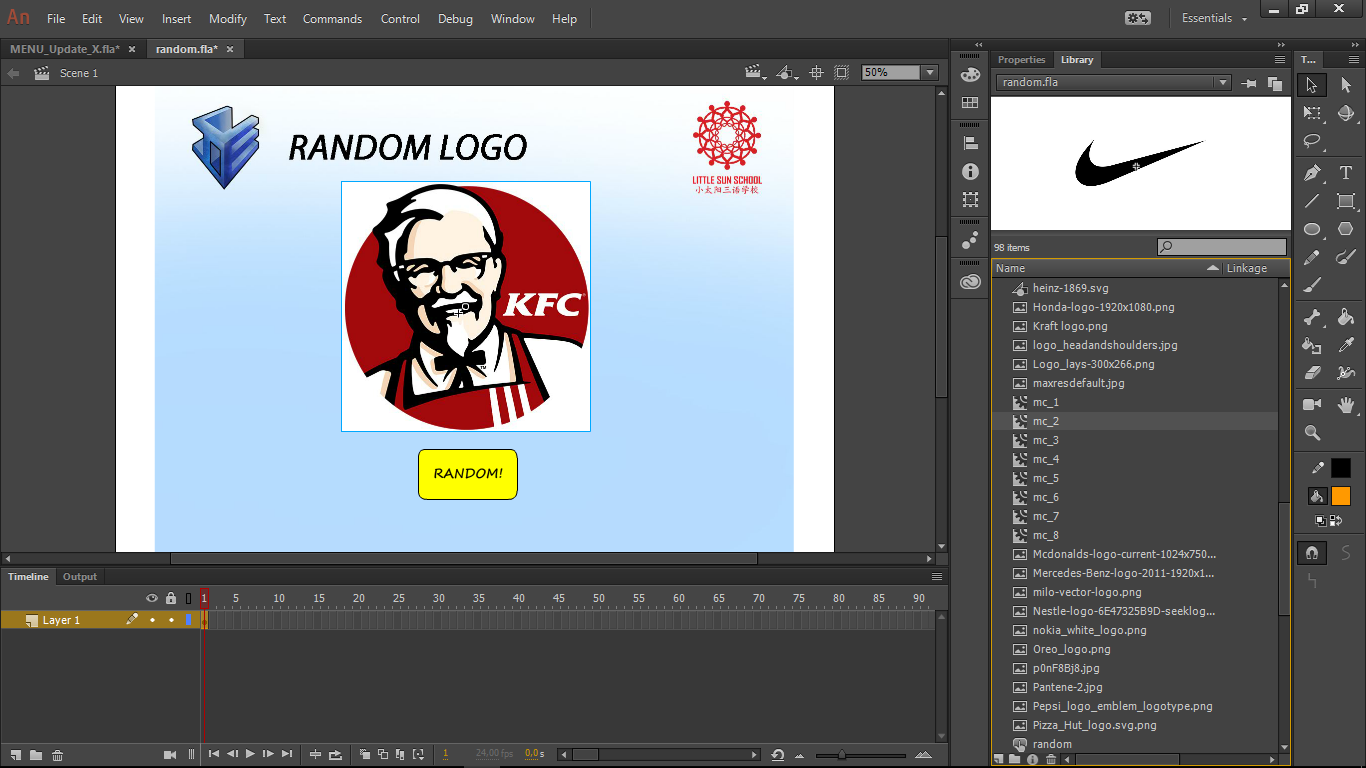1366x768 pixels.
Task: Click the stroke color swatch (black)
Action: [x=1341, y=468]
